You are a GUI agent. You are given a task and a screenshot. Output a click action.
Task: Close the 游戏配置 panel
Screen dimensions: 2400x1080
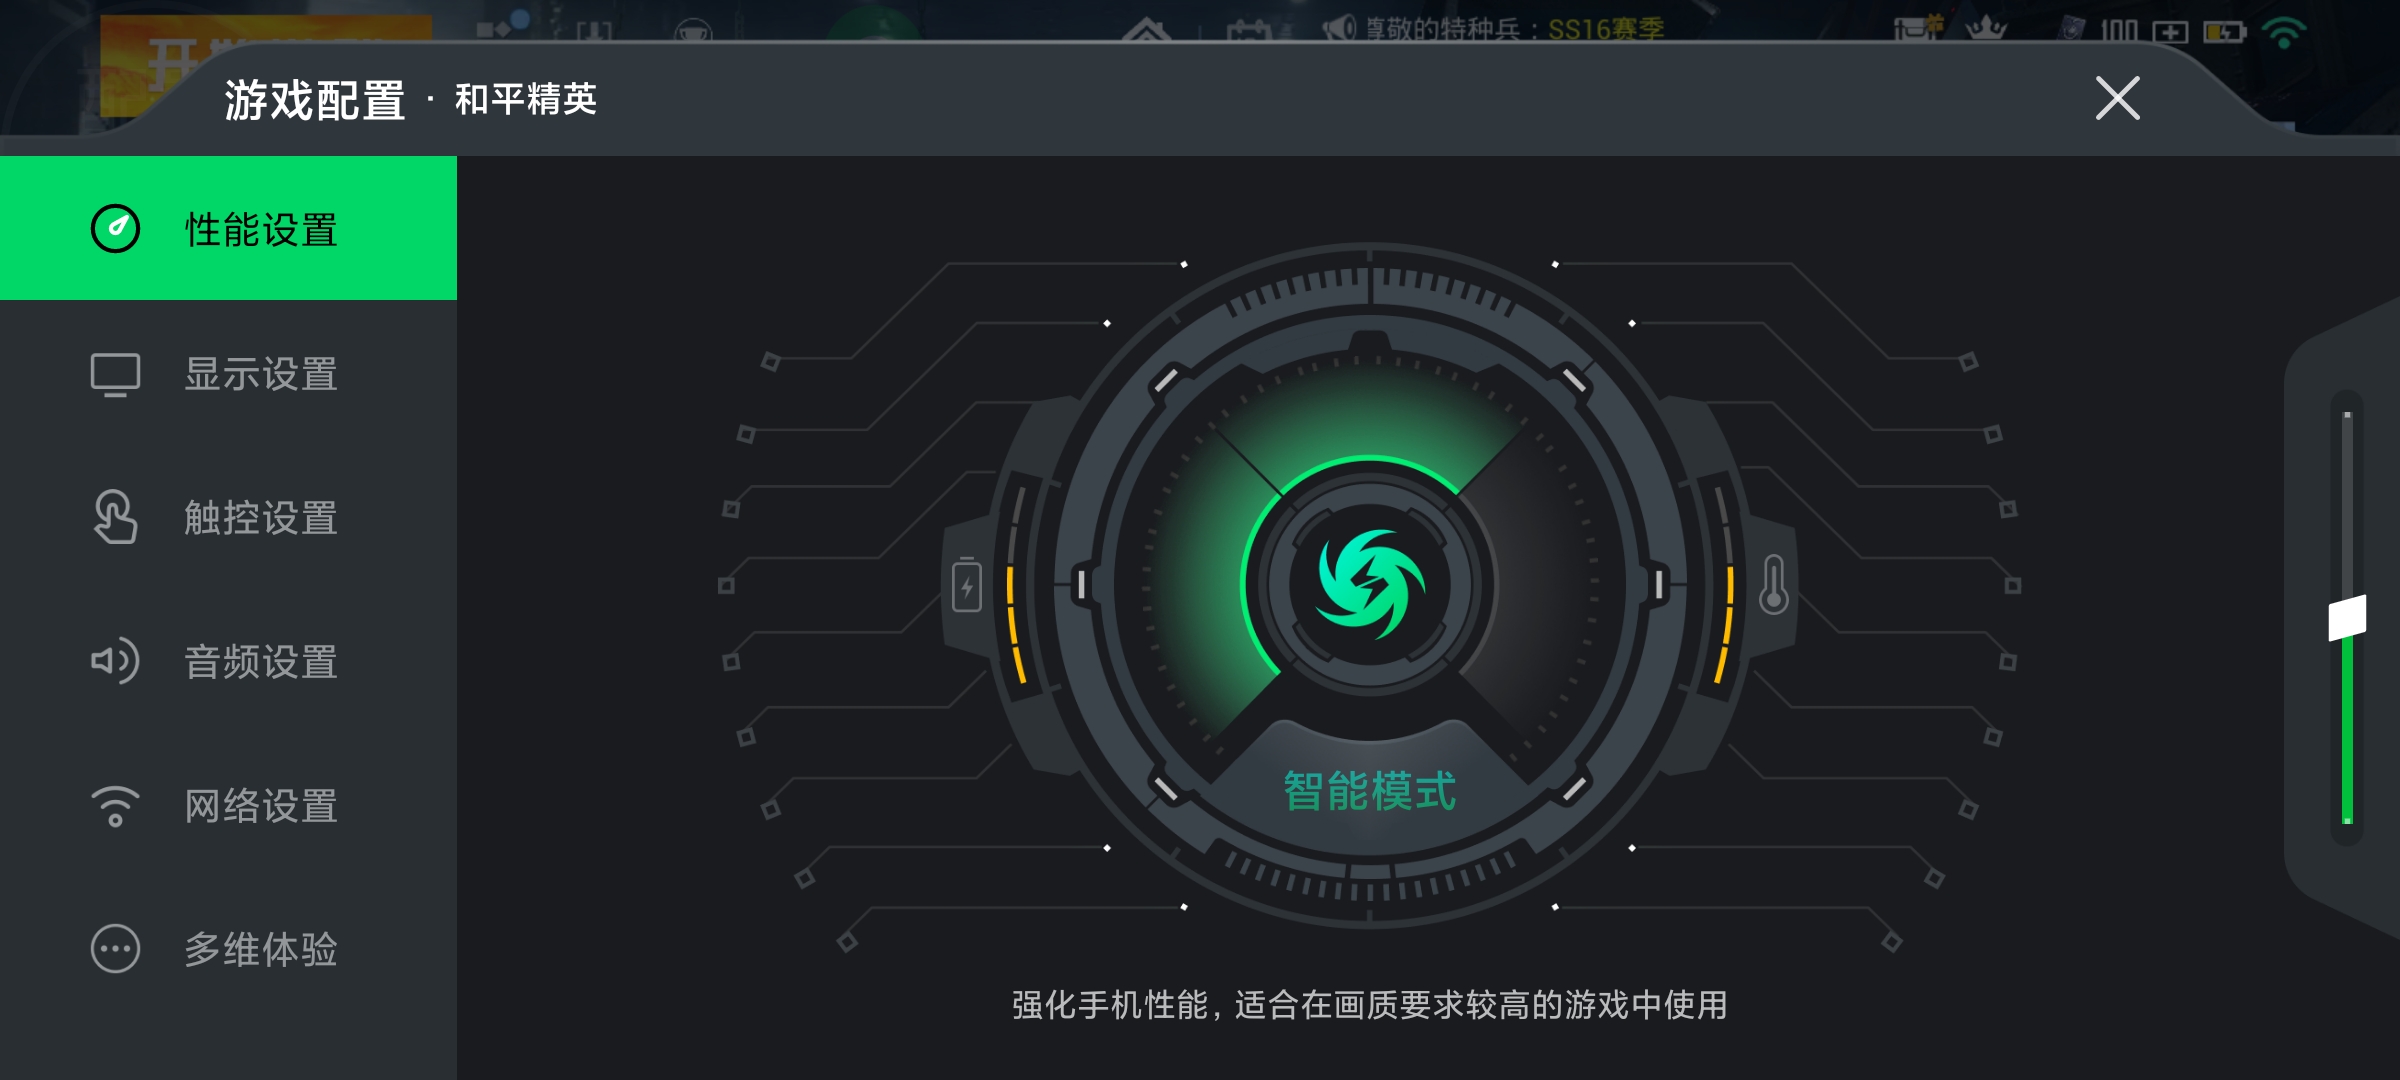click(2118, 98)
